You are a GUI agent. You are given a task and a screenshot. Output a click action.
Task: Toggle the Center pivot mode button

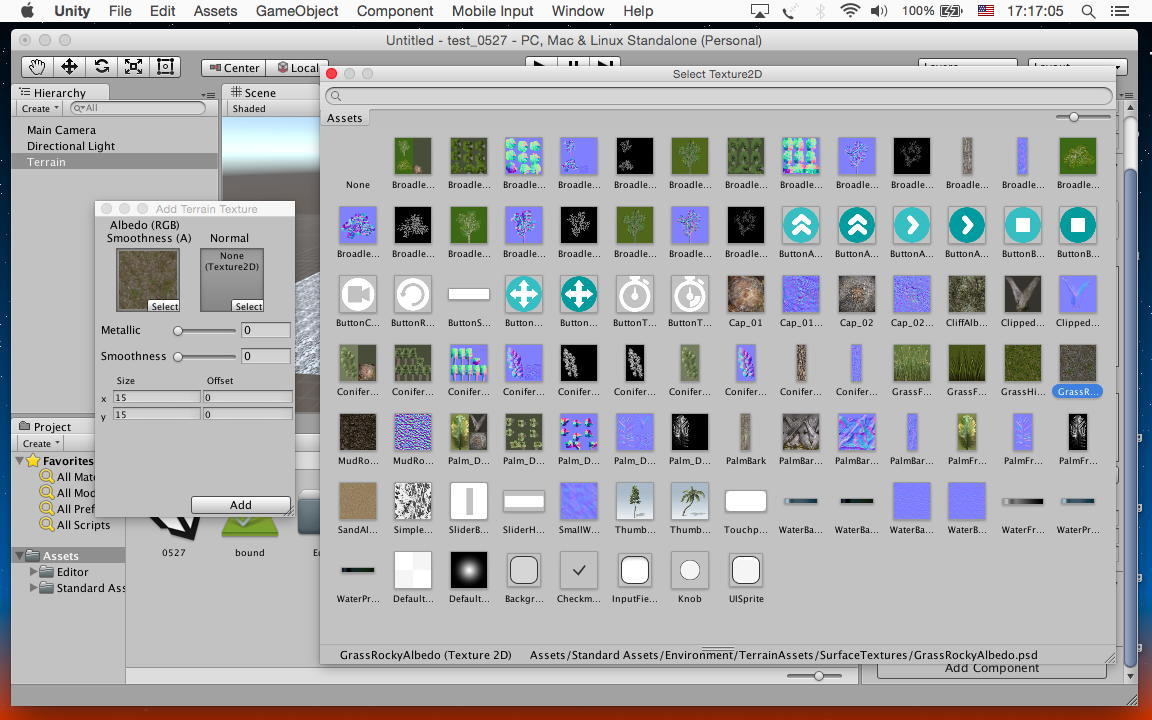pyautogui.click(x=232, y=68)
